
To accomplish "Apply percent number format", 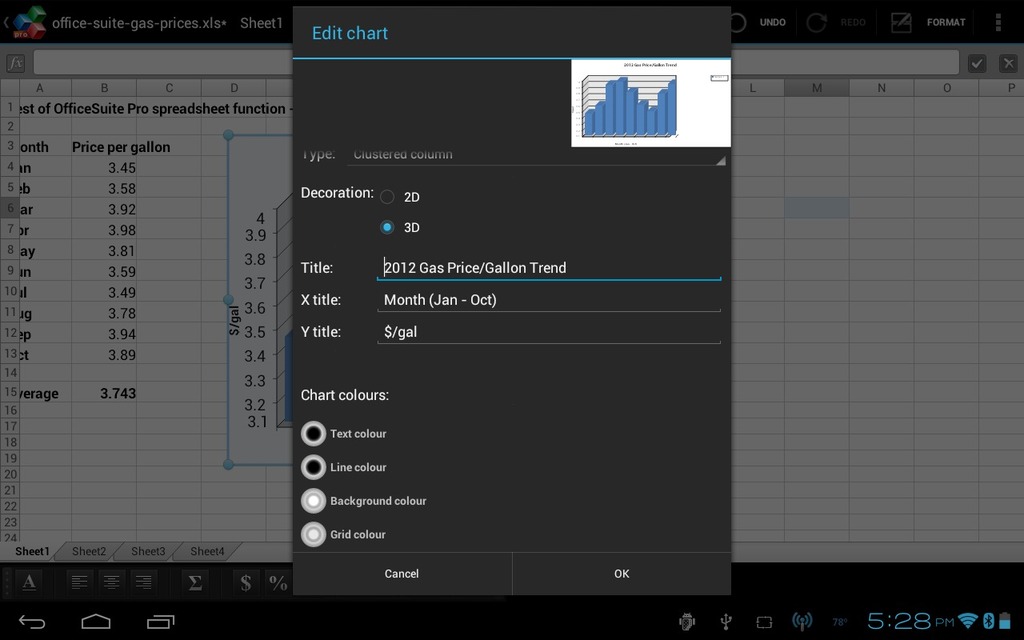I will tap(278, 582).
